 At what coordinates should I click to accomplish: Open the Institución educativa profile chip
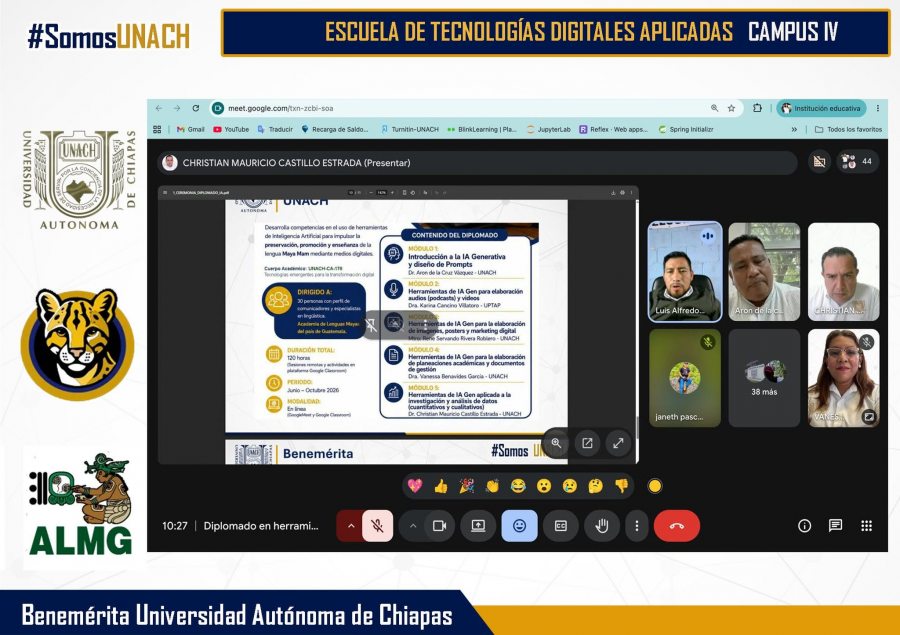[821, 108]
